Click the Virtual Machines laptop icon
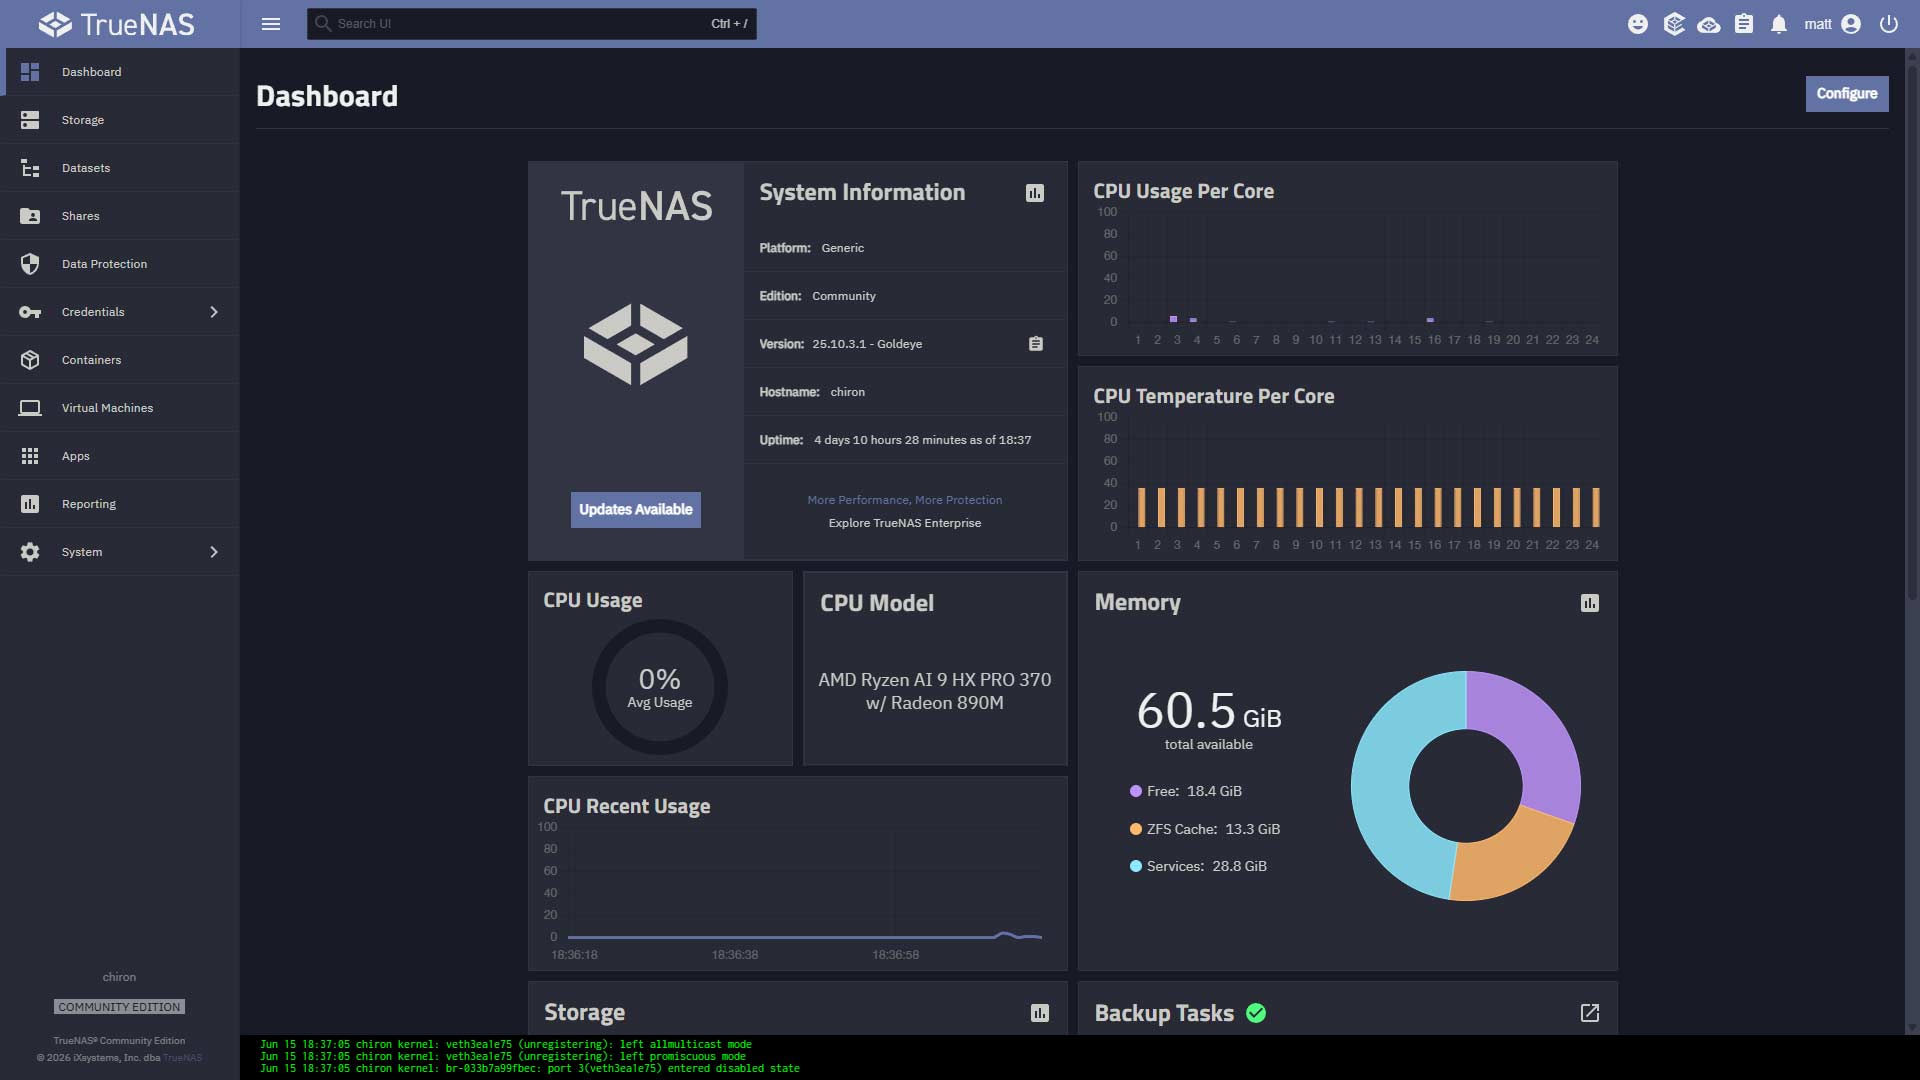This screenshot has width=1920, height=1080. click(30, 408)
